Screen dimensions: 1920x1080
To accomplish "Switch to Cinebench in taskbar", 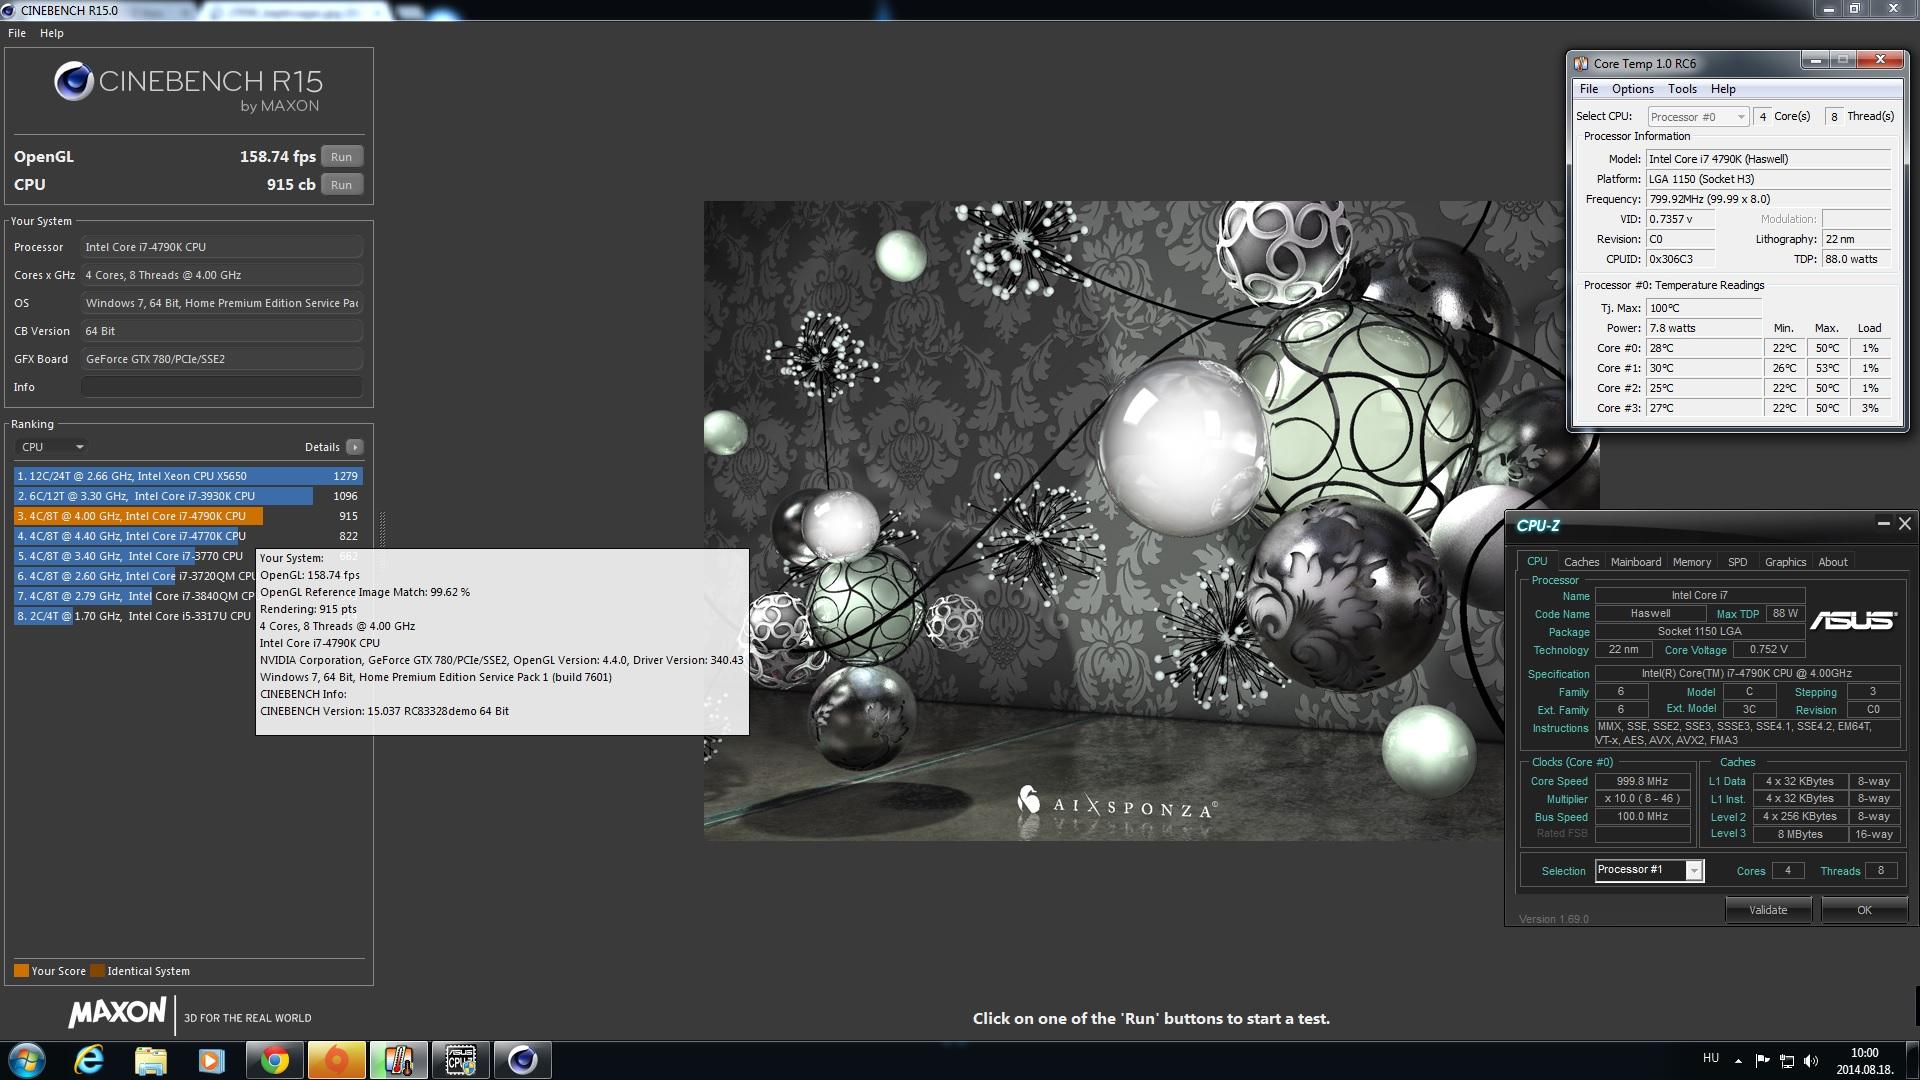I will [x=522, y=1060].
